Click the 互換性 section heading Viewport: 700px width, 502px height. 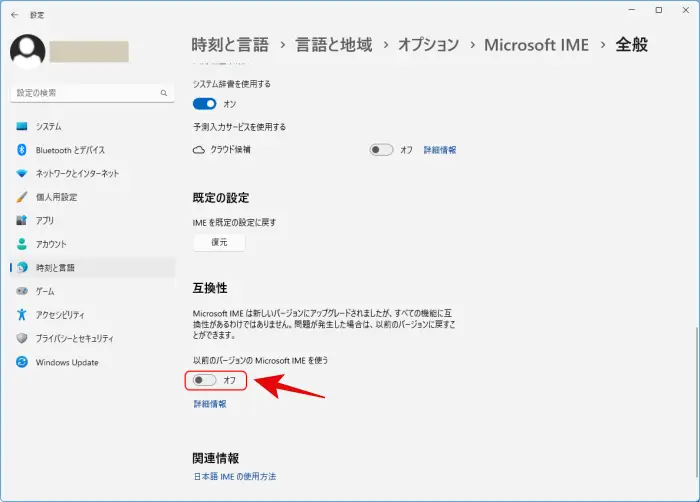click(210, 288)
